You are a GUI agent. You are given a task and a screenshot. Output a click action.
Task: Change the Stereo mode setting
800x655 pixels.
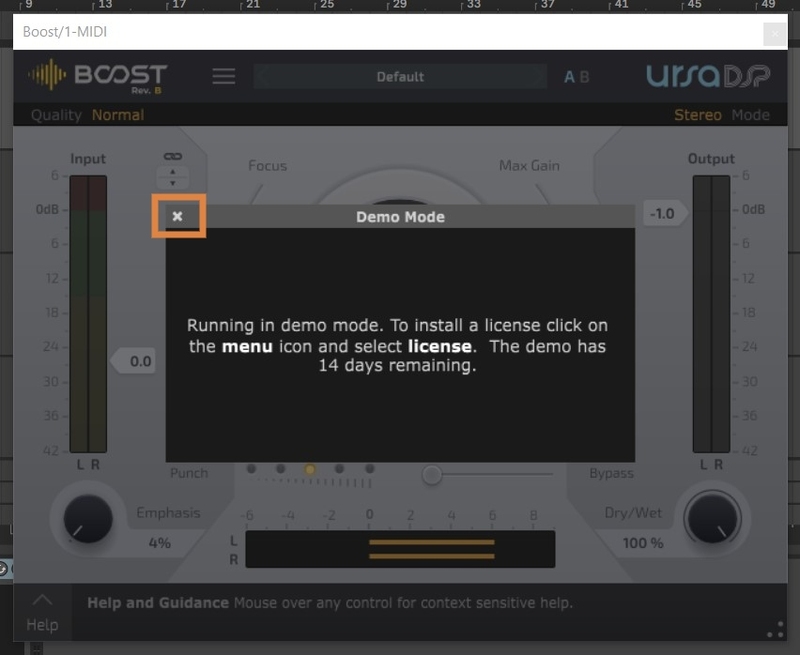tap(697, 115)
